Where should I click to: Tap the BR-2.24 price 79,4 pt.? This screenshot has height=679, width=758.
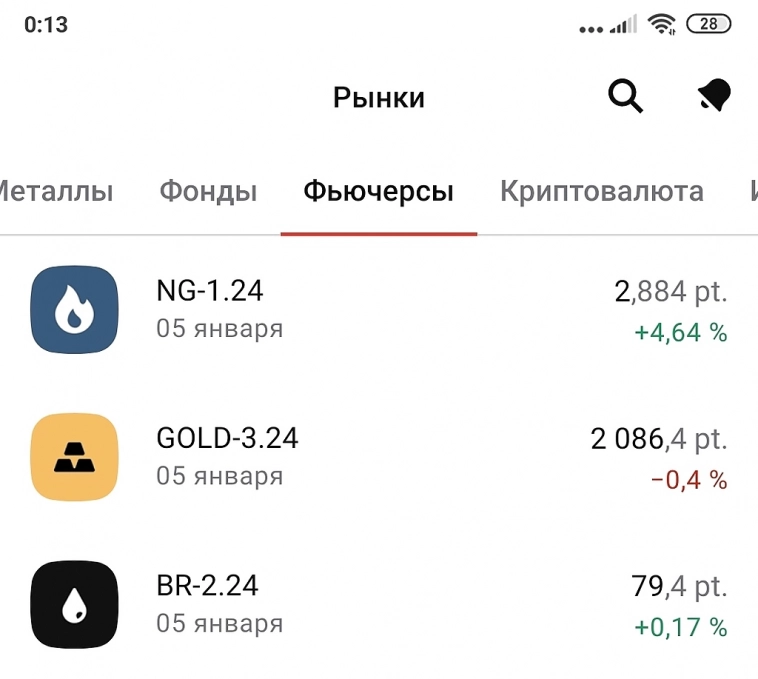pos(679,587)
